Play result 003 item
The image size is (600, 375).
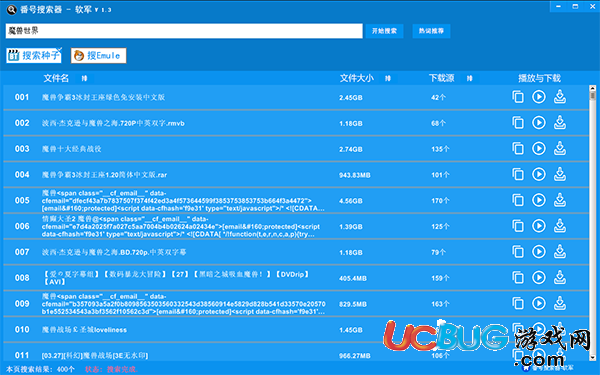tap(539, 148)
